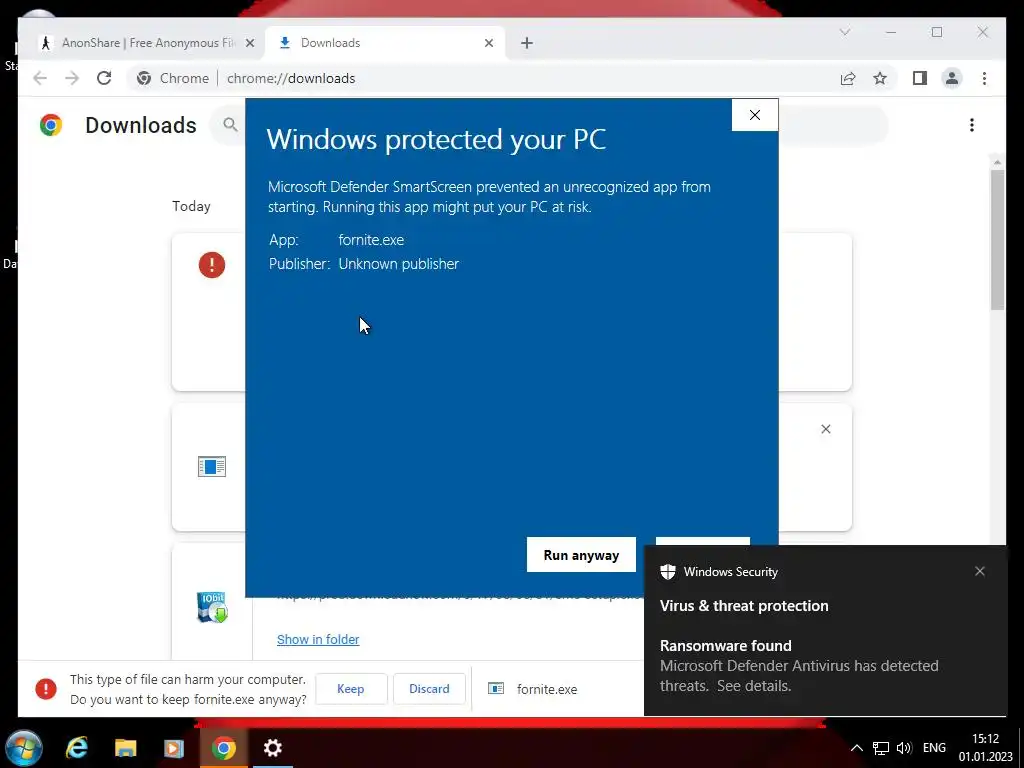Close the Downloads tab

[x=488, y=43]
